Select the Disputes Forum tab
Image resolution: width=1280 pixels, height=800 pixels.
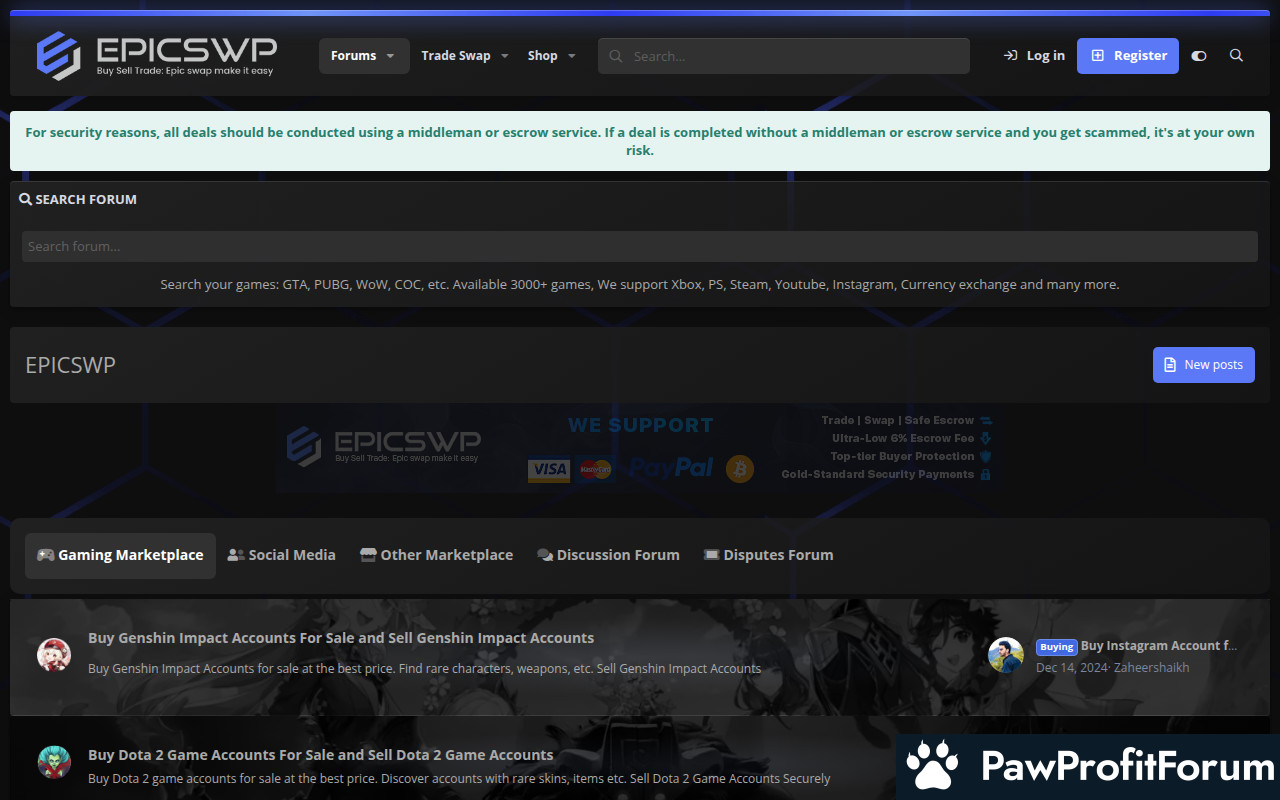pos(768,555)
